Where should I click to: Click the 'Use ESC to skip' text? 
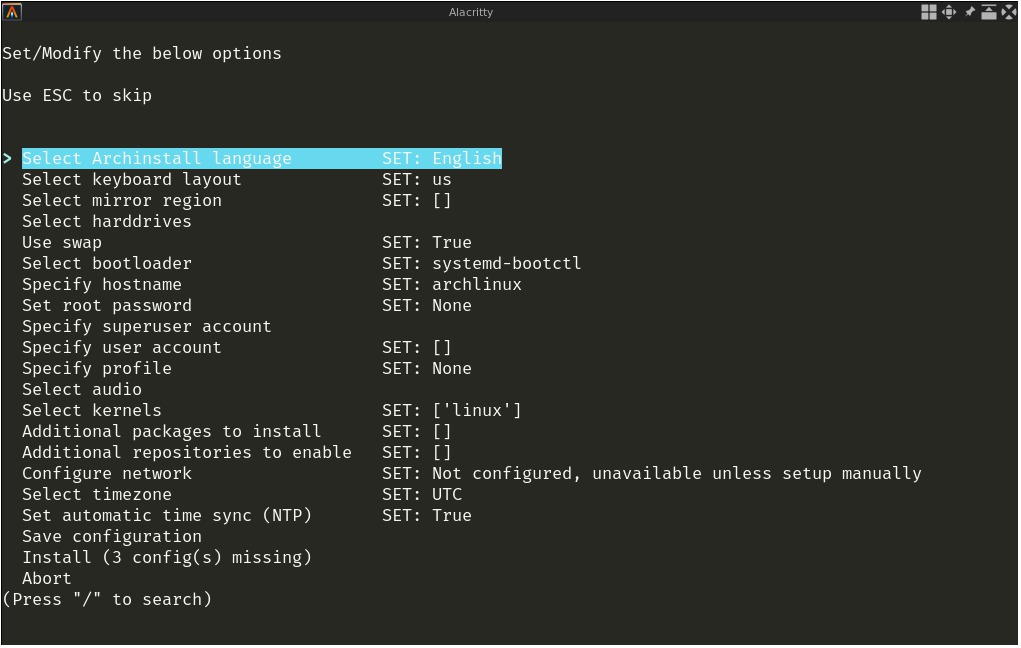click(77, 95)
